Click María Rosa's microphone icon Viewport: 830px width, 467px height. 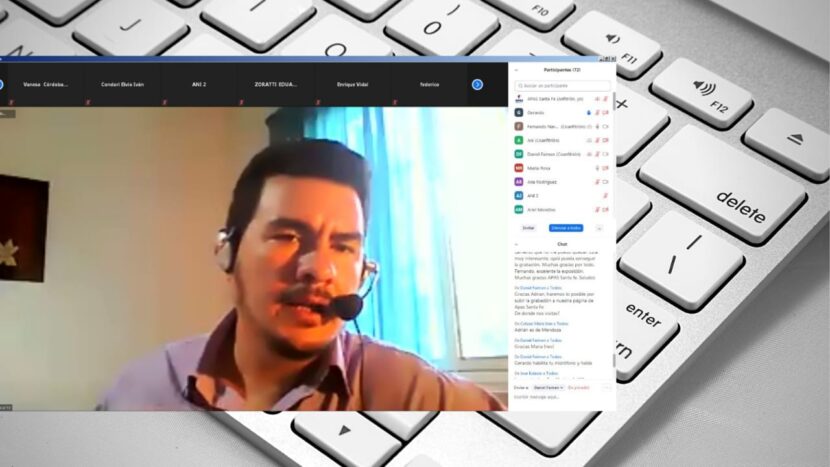pyautogui.click(x=597, y=168)
